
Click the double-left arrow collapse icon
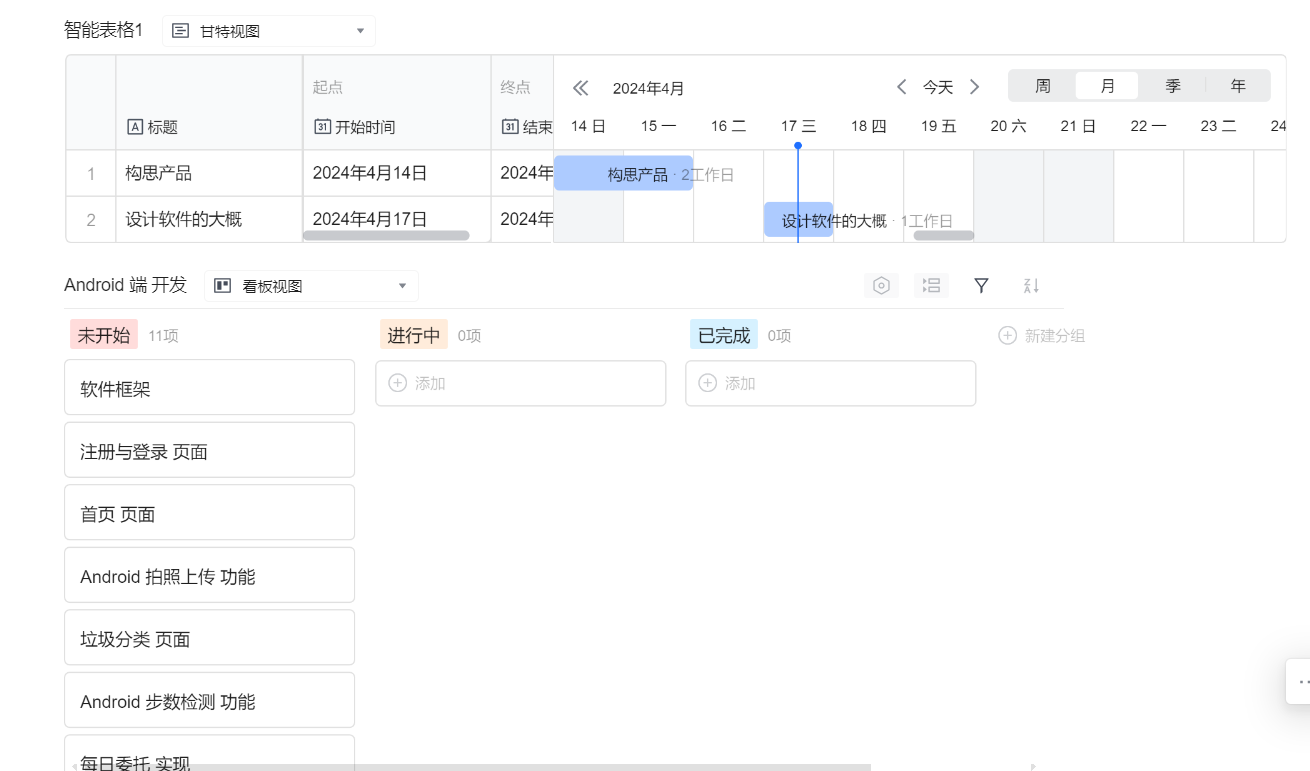coord(580,88)
